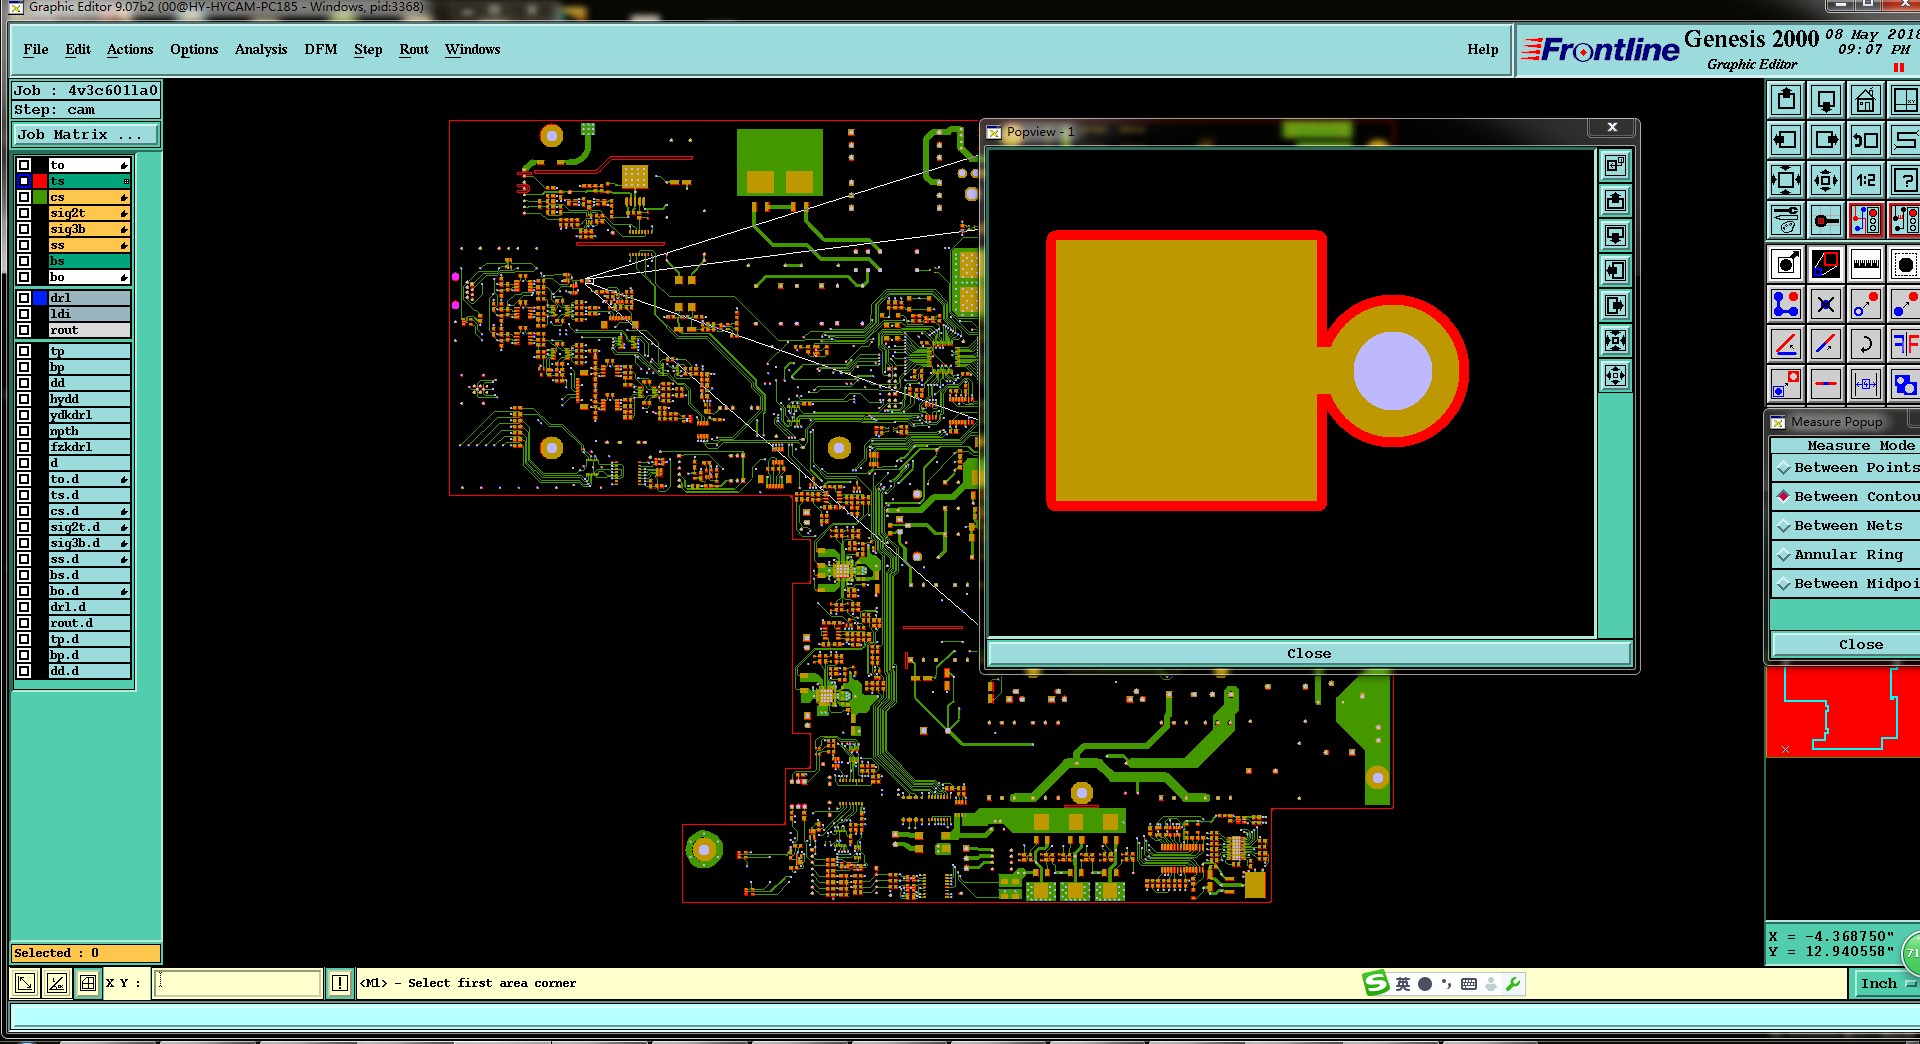Toggle the 'rout' layer checkbox

click(x=24, y=330)
